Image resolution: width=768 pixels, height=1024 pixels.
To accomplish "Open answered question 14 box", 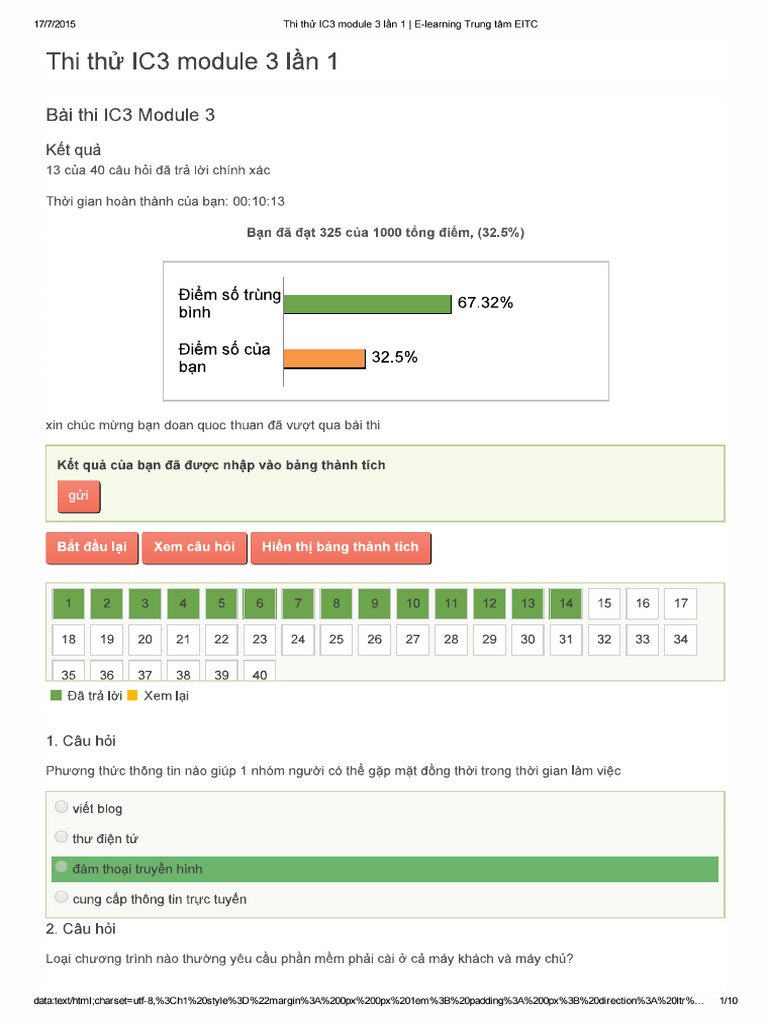I will point(566,603).
